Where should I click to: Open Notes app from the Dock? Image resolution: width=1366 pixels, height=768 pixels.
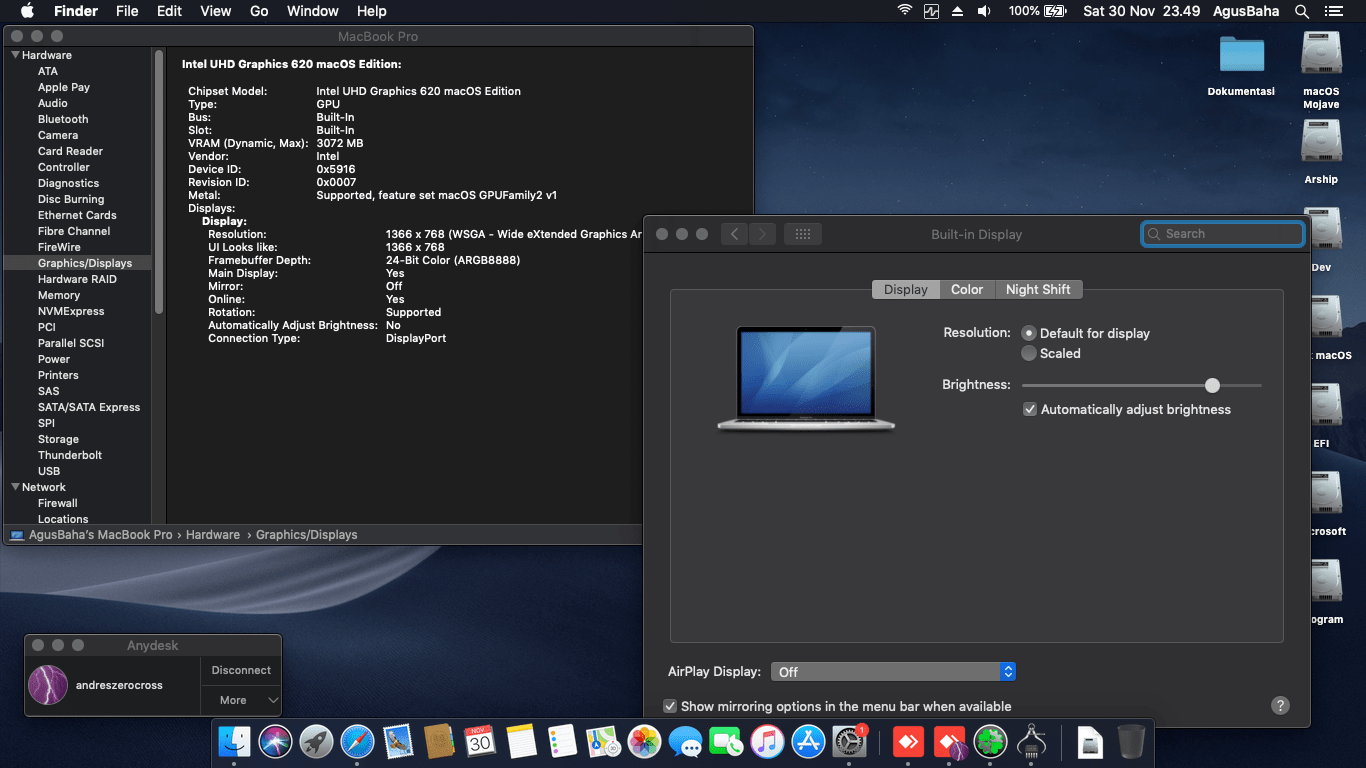pos(522,742)
